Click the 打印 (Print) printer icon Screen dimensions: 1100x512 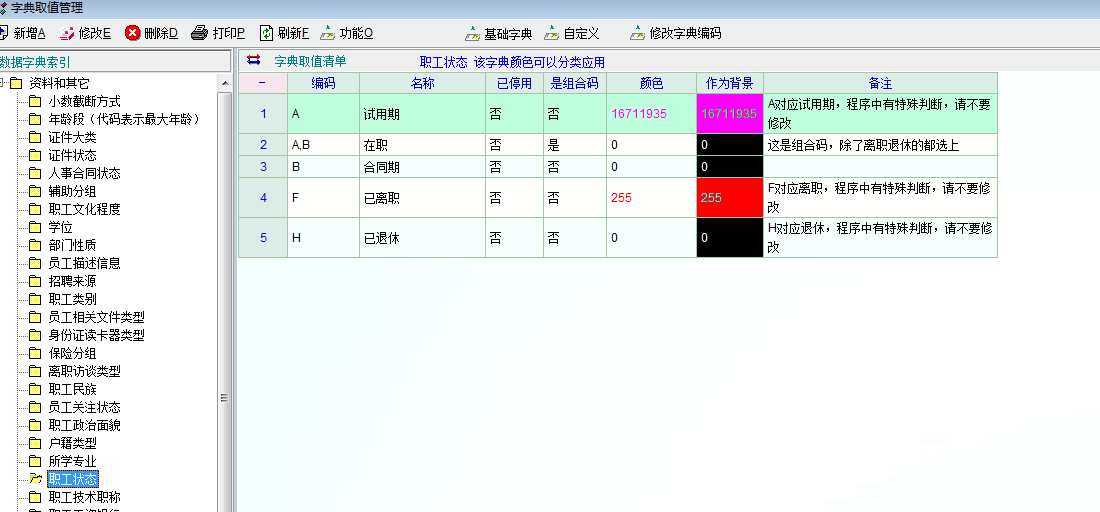click(x=200, y=33)
